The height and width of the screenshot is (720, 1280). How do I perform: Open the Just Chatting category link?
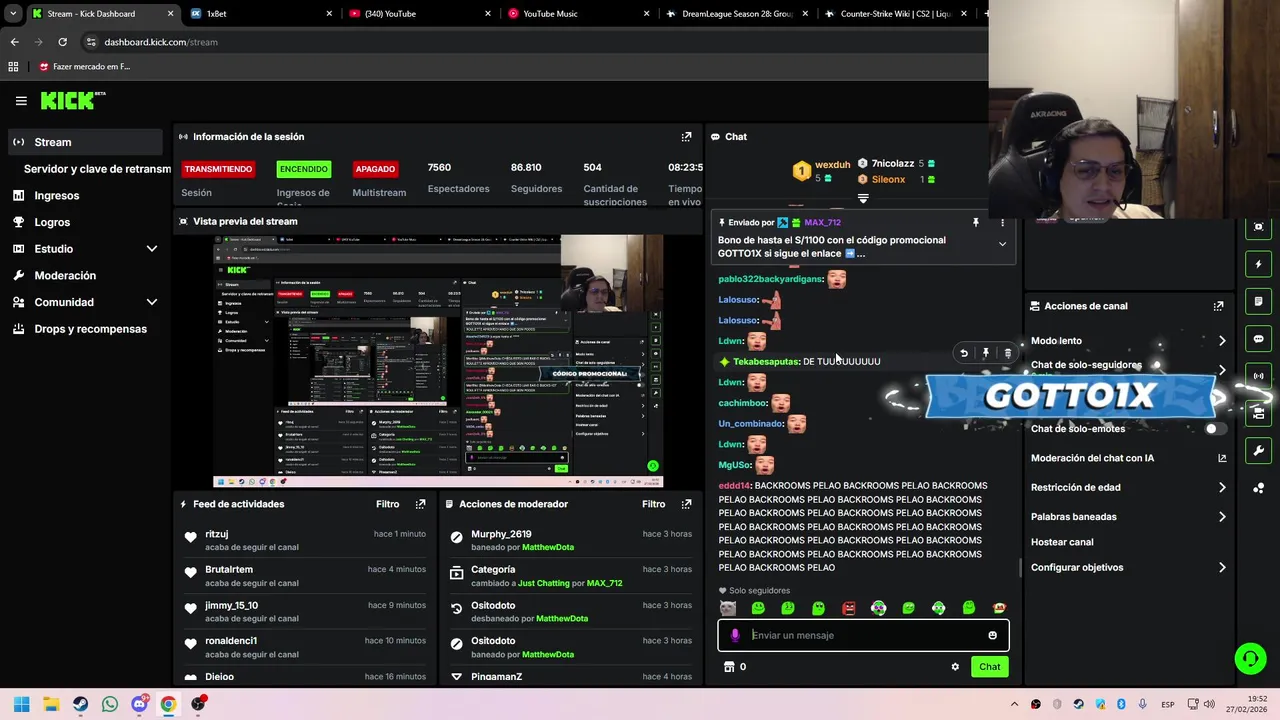coord(544,583)
